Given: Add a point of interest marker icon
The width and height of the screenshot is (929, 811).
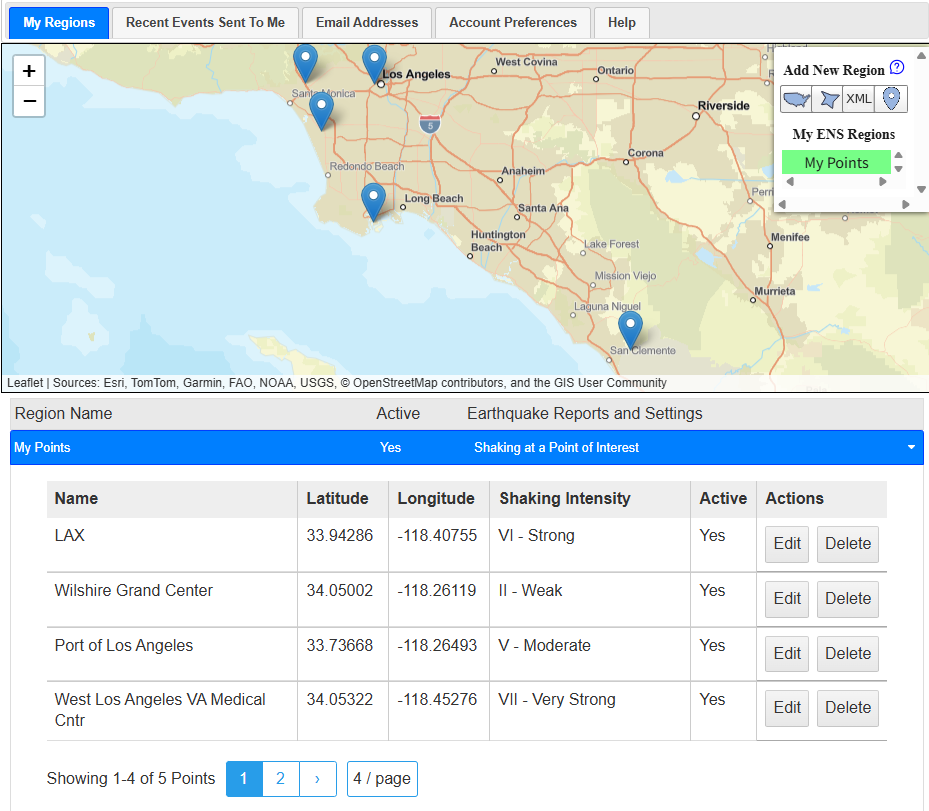Looking at the screenshot, I should [891, 99].
